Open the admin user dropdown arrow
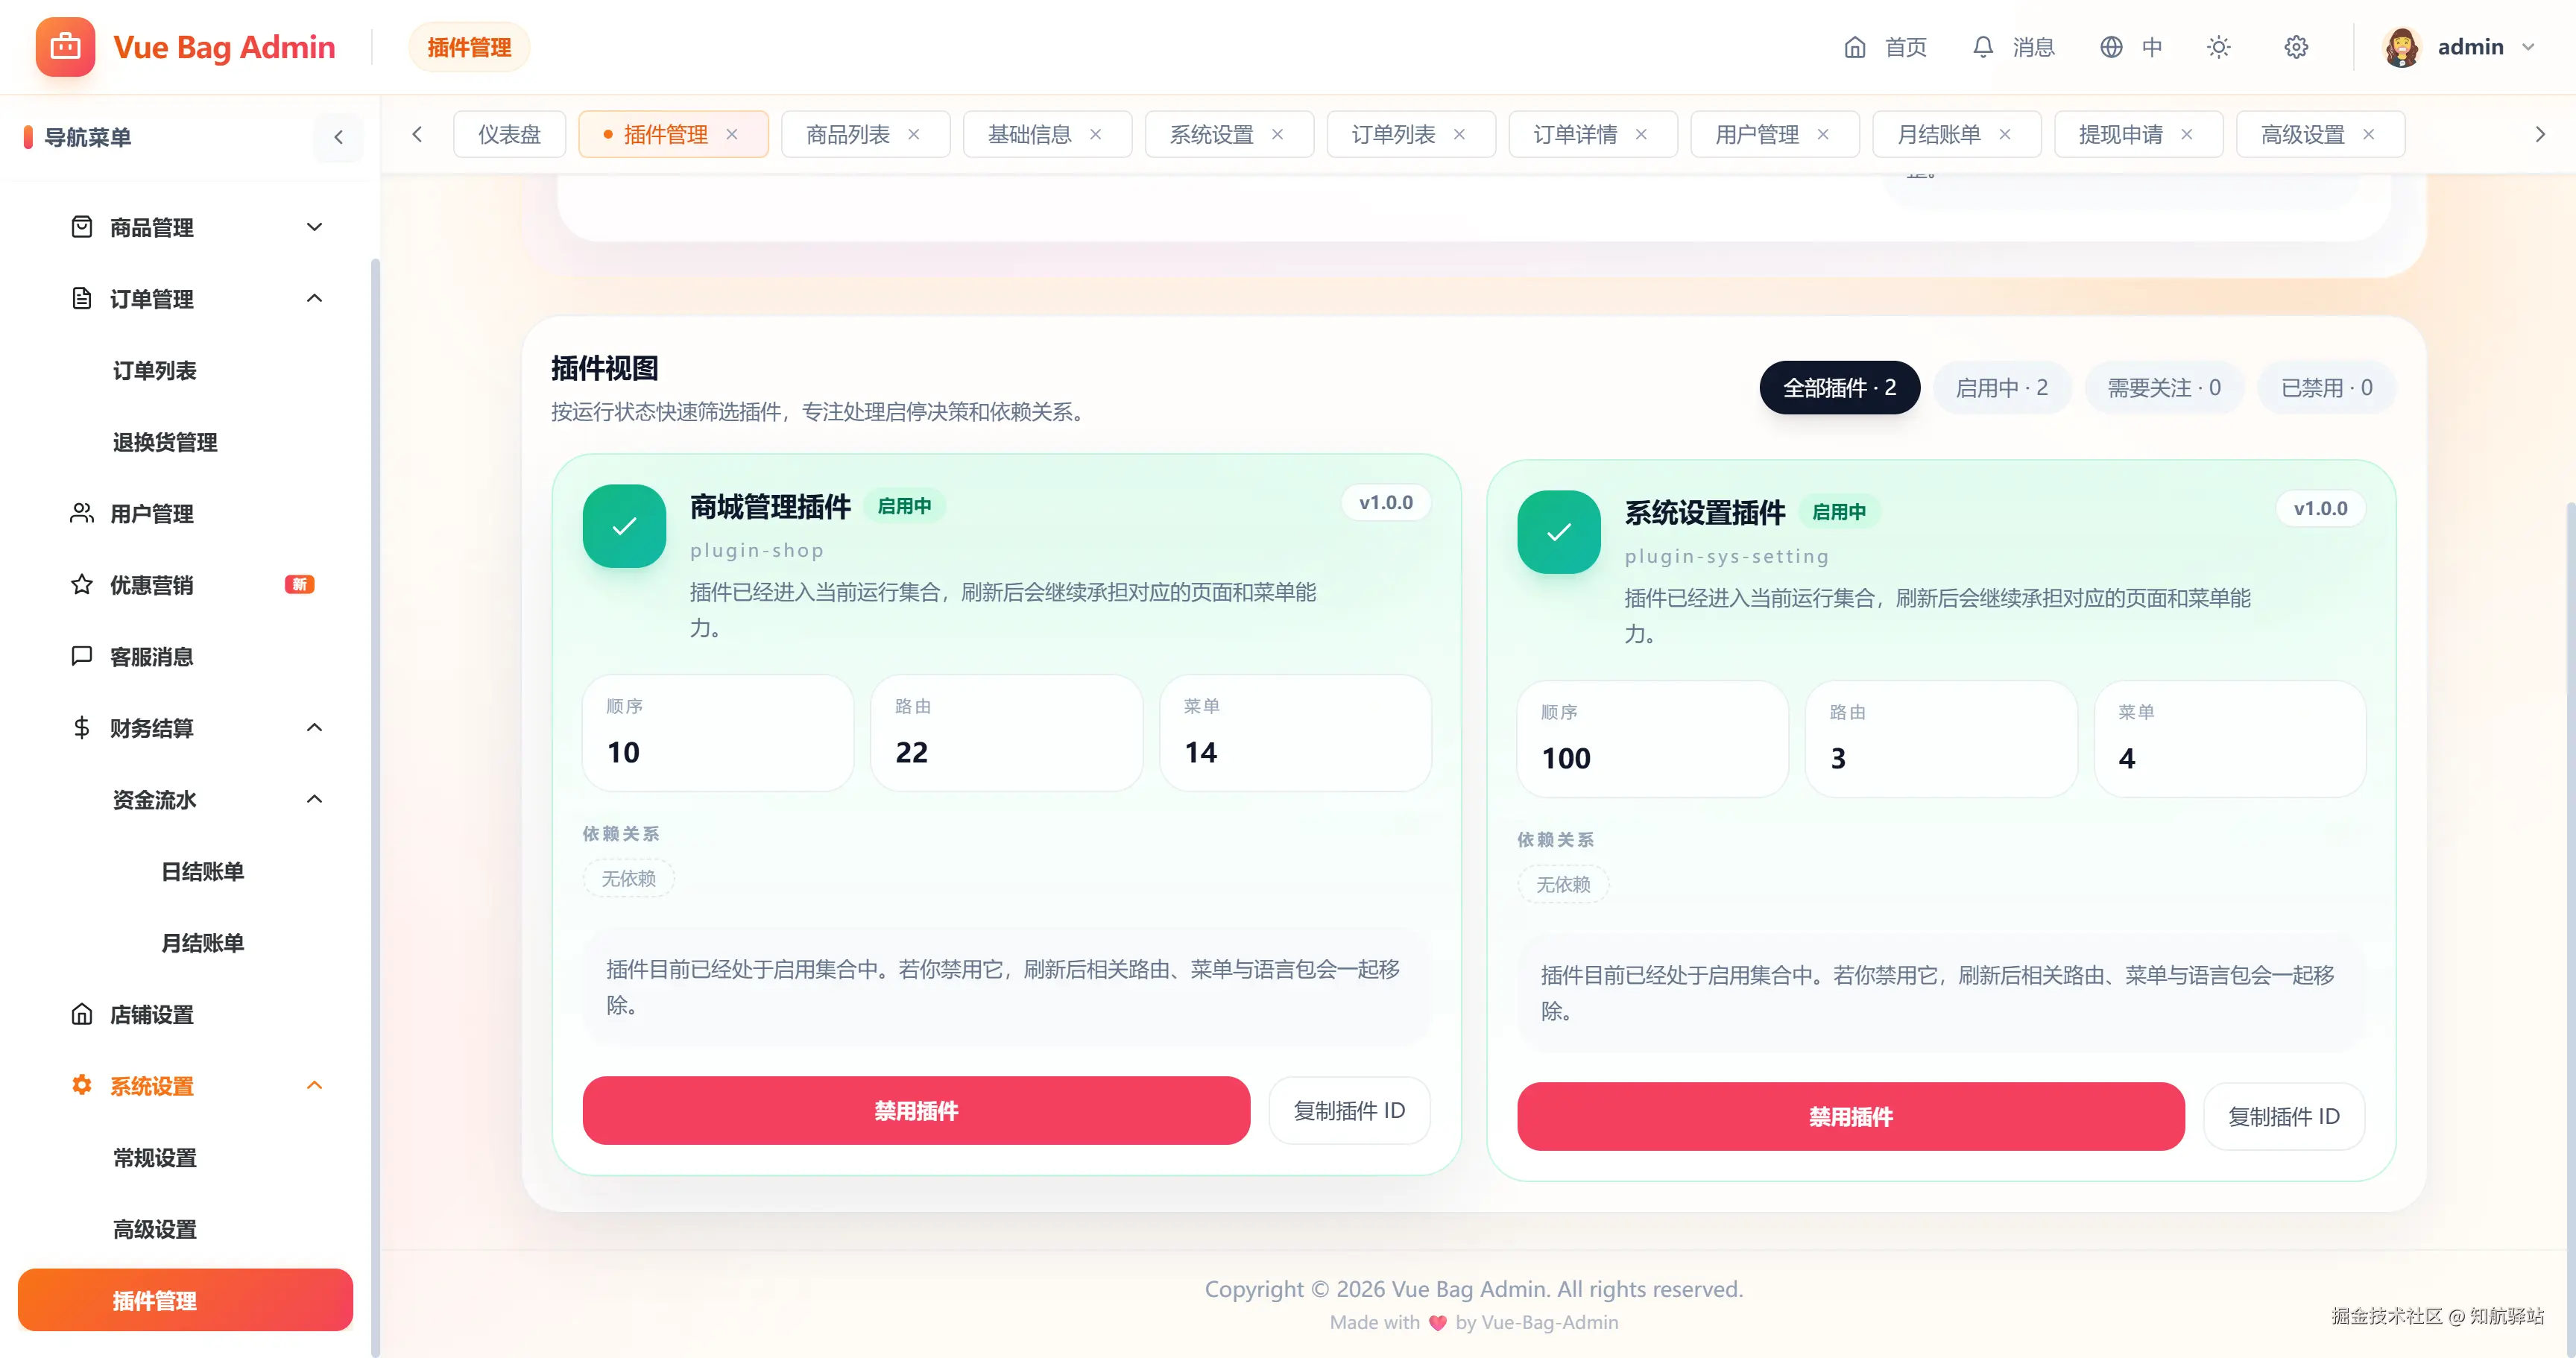2576x1358 pixels. coord(2528,47)
